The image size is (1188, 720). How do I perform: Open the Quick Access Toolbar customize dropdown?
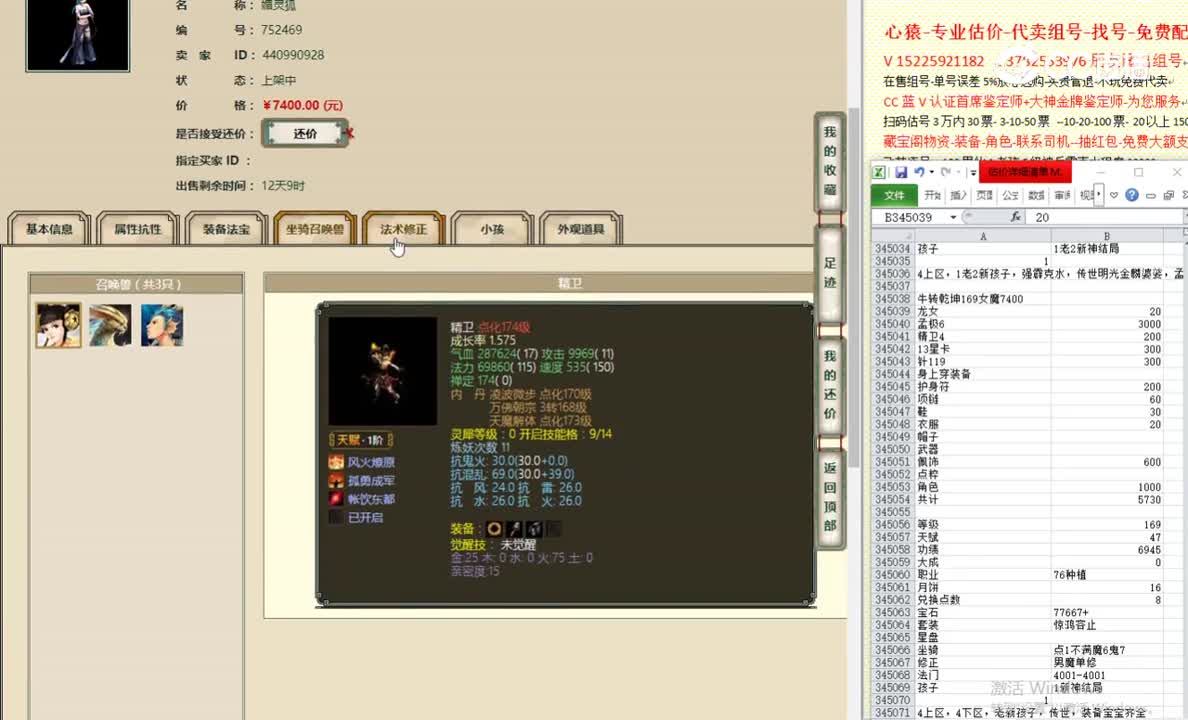tap(972, 173)
